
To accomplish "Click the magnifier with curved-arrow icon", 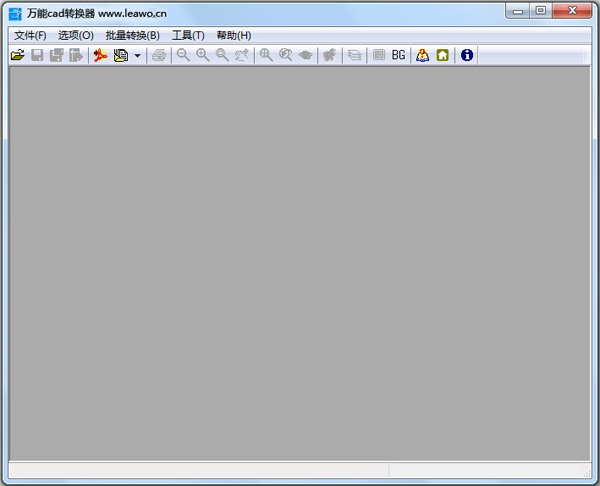I will [286, 55].
